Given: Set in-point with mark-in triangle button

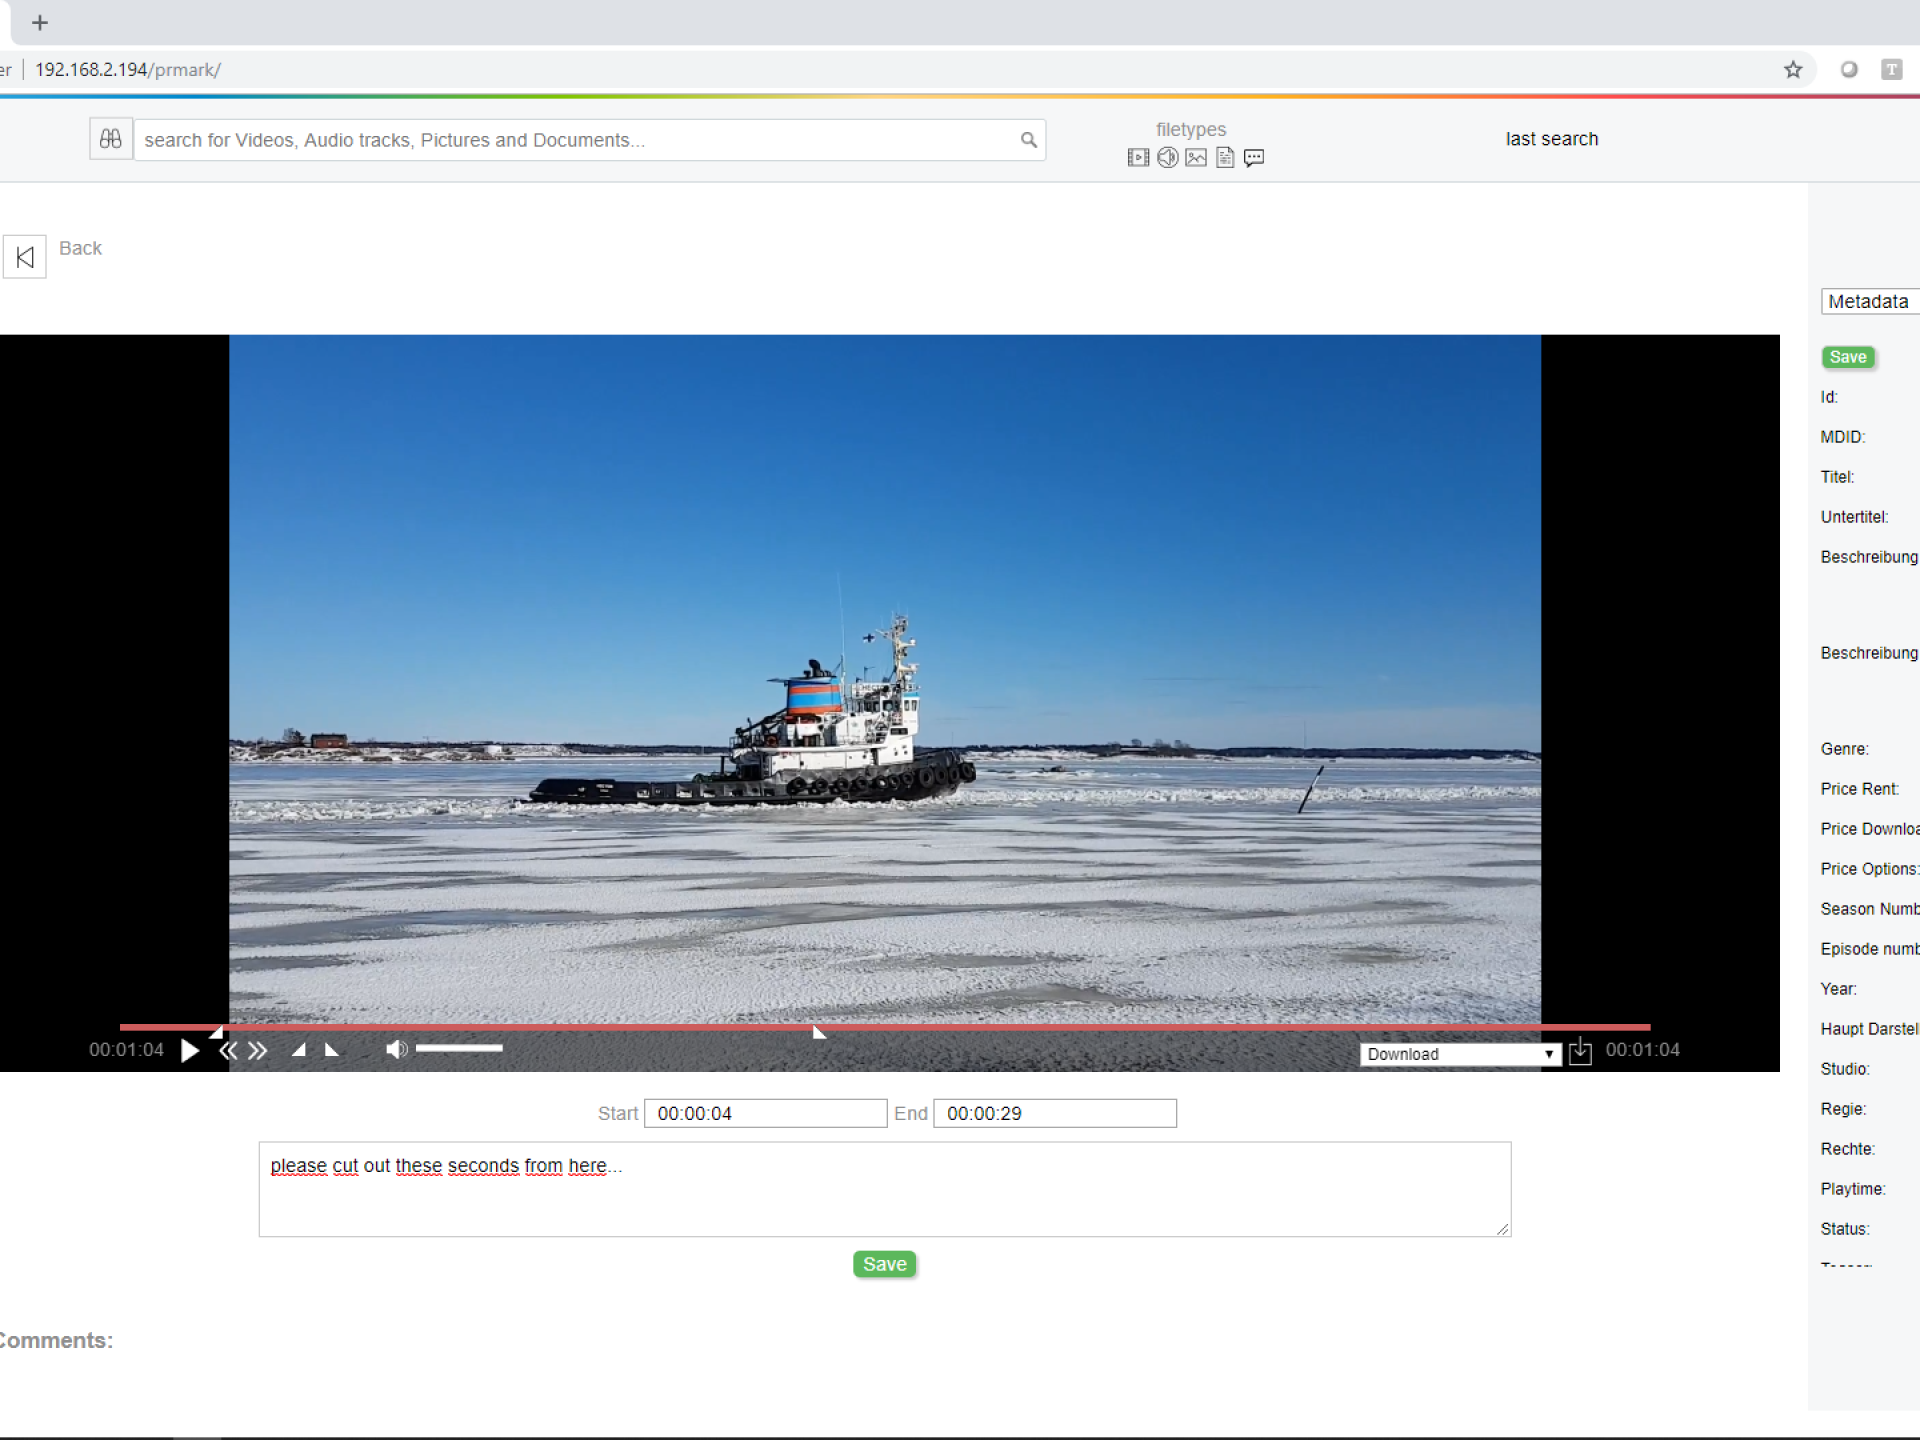Looking at the screenshot, I should tap(298, 1050).
